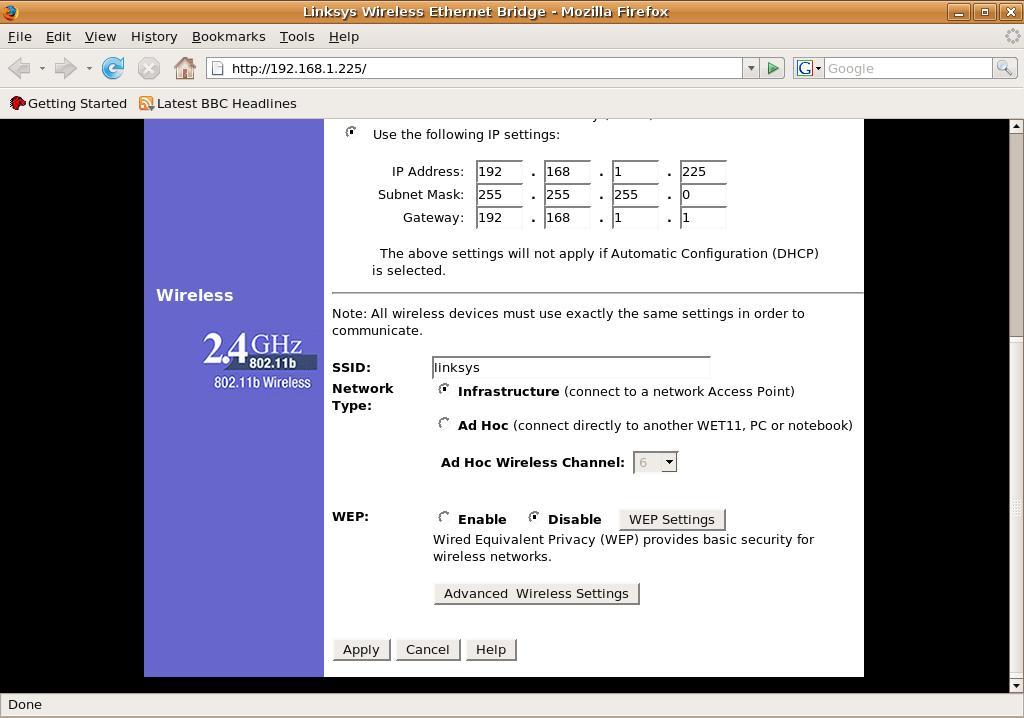Click the Apply button
The image size is (1024, 718).
point(361,649)
